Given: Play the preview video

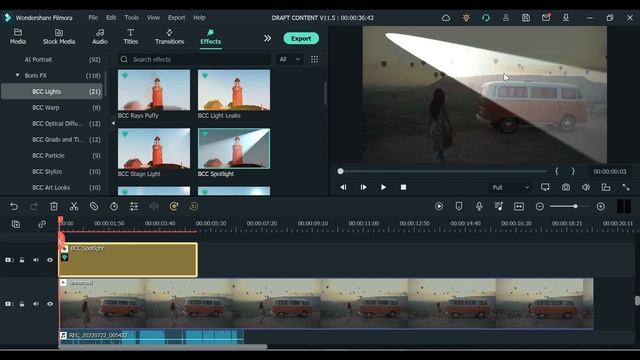Looking at the screenshot, I should tap(383, 187).
